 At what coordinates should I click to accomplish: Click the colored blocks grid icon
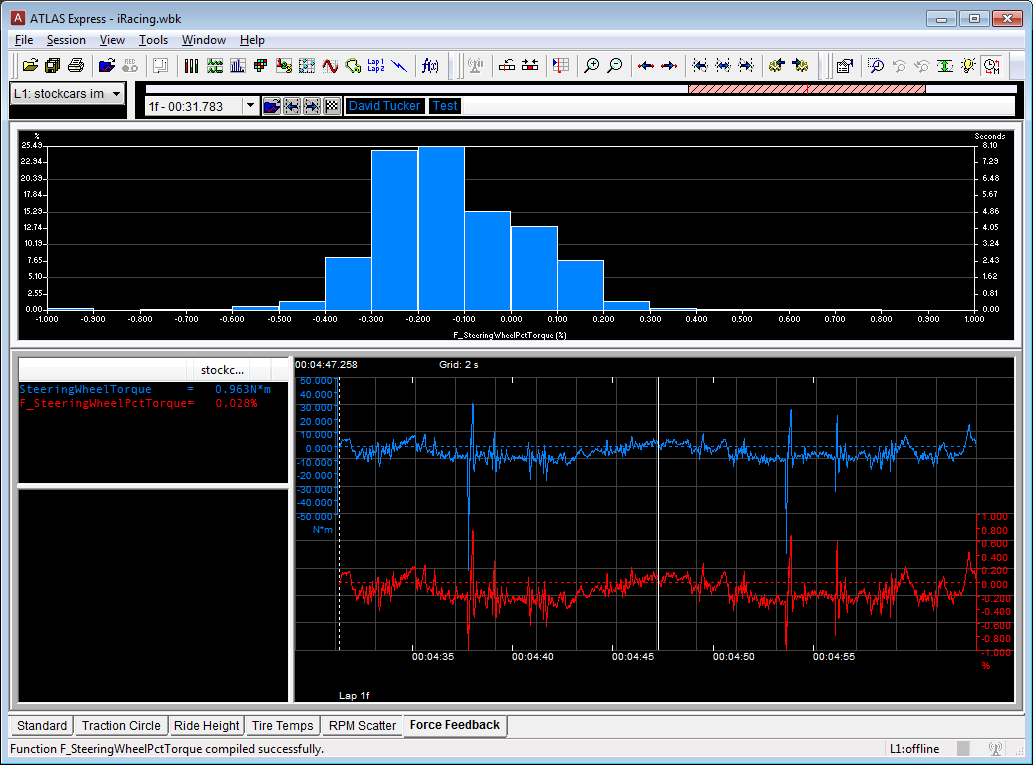tap(260, 65)
